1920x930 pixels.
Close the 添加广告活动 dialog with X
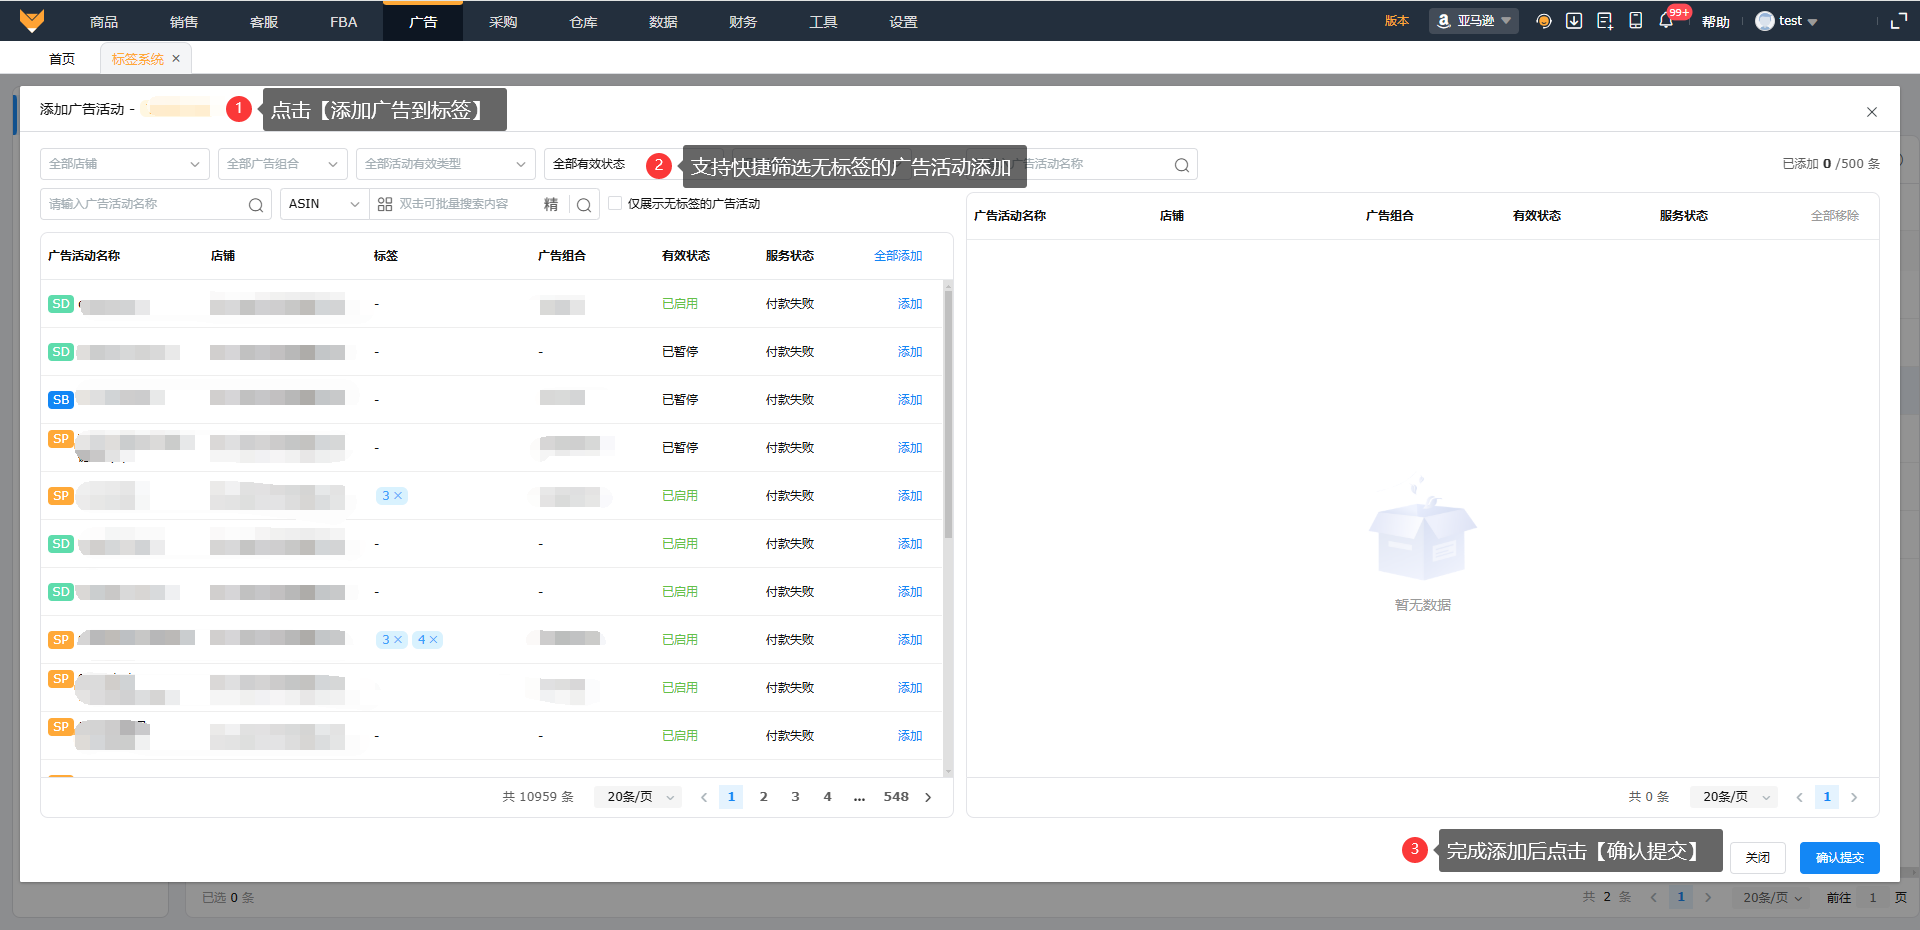(x=1872, y=112)
